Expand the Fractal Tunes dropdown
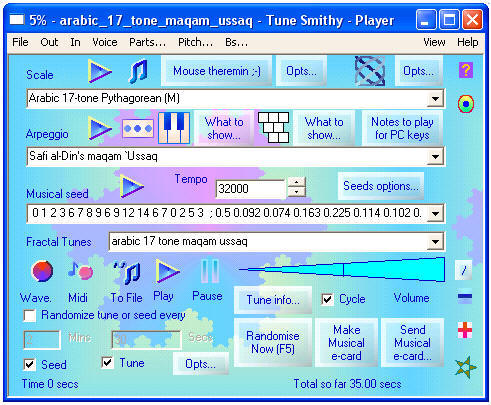491x405 pixels. click(x=435, y=242)
